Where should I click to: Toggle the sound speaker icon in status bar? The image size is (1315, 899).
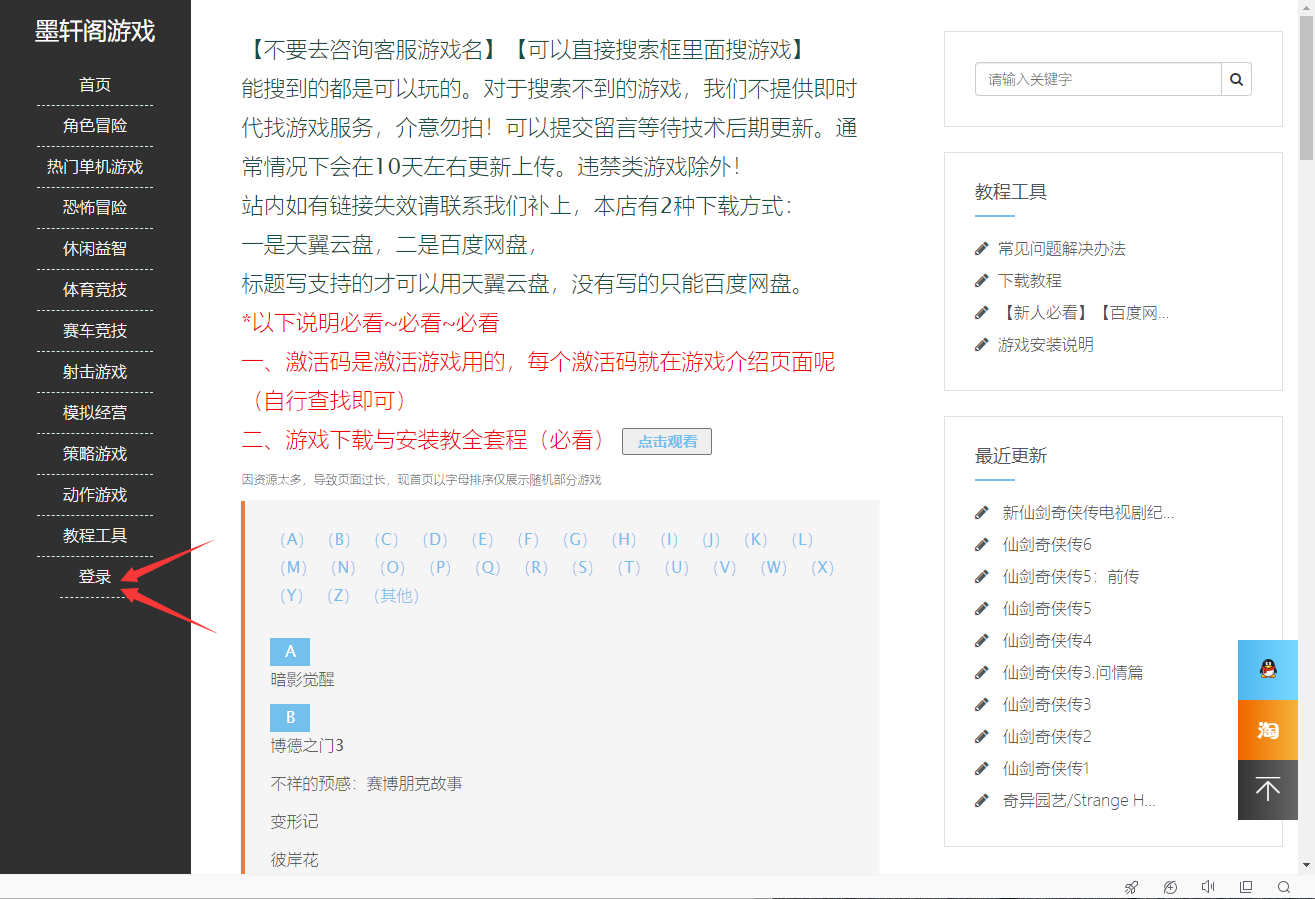click(x=1208, y=887)
